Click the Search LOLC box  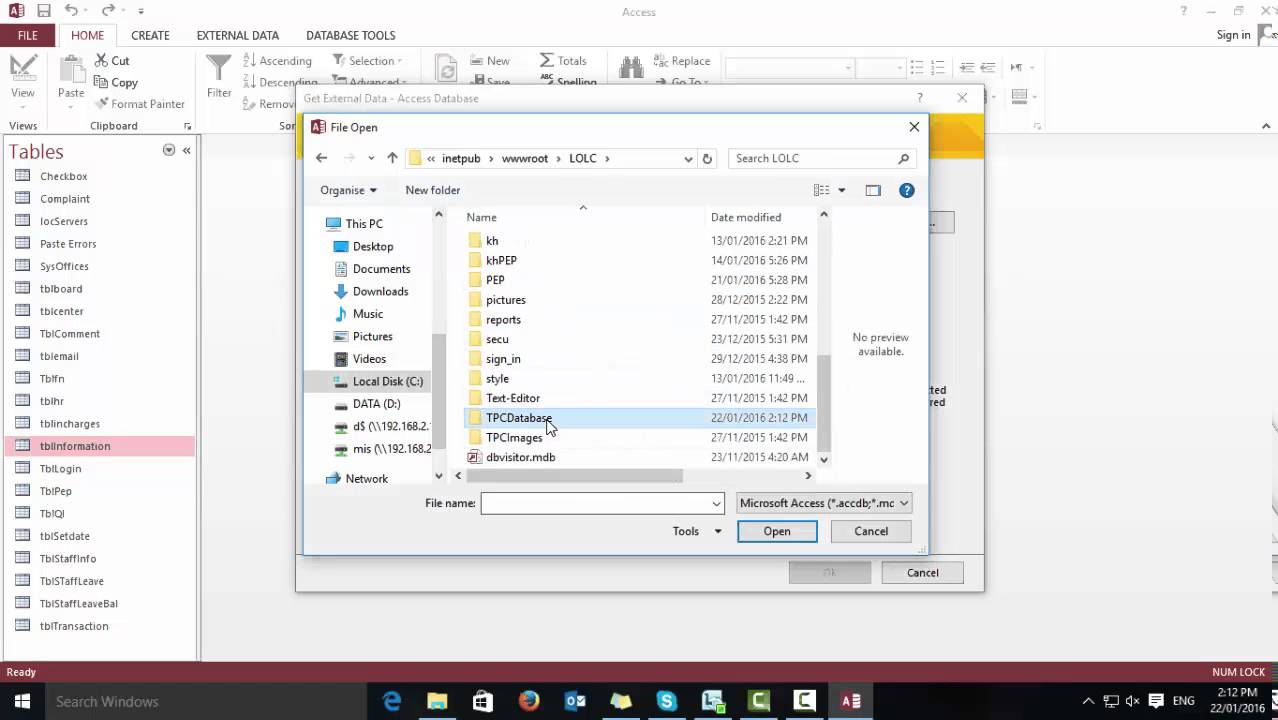click(815, 158)
